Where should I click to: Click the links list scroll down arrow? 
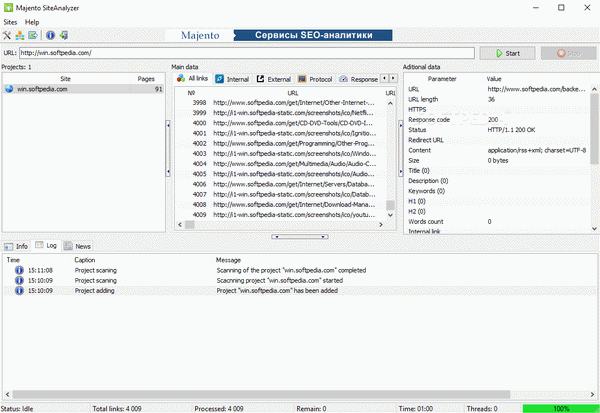click(390, 215)
